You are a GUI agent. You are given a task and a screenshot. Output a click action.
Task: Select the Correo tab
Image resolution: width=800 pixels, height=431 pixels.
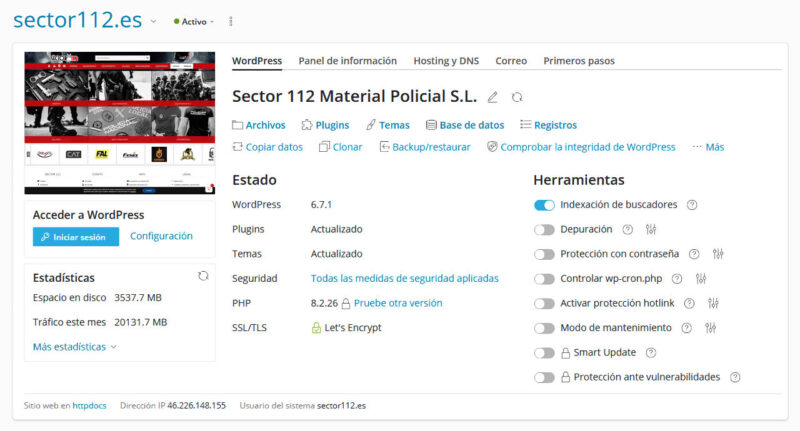point(511,61)
